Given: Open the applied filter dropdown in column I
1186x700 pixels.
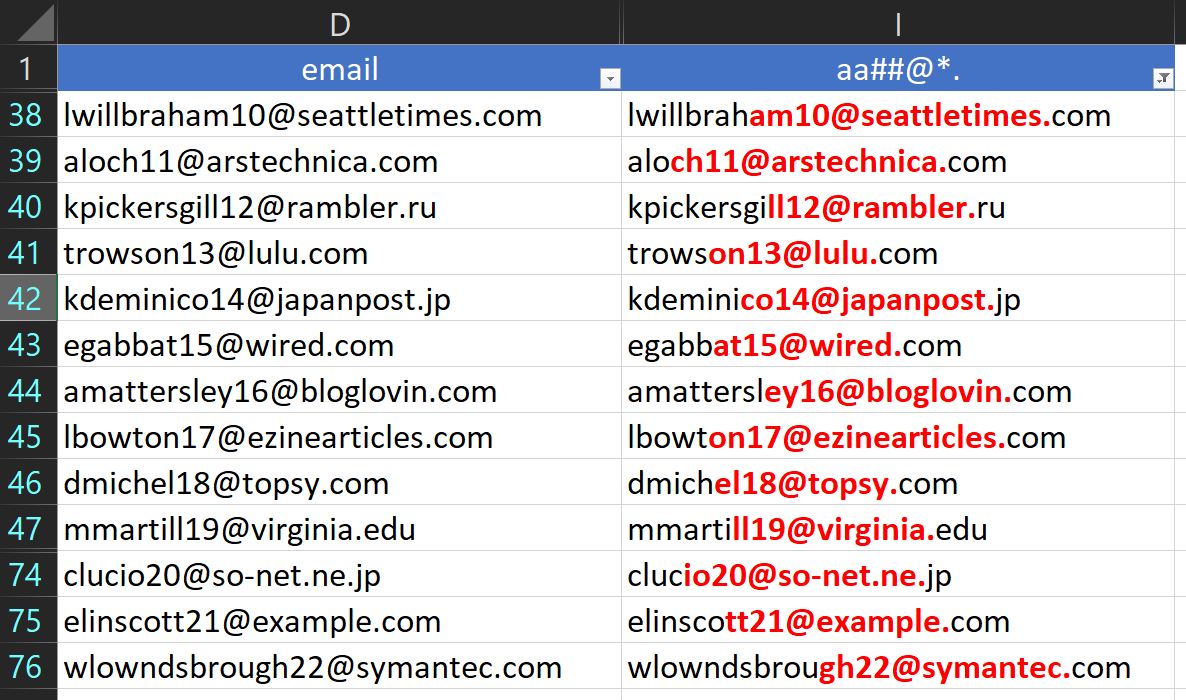Looking at the screenshot, I should 1162,79.
